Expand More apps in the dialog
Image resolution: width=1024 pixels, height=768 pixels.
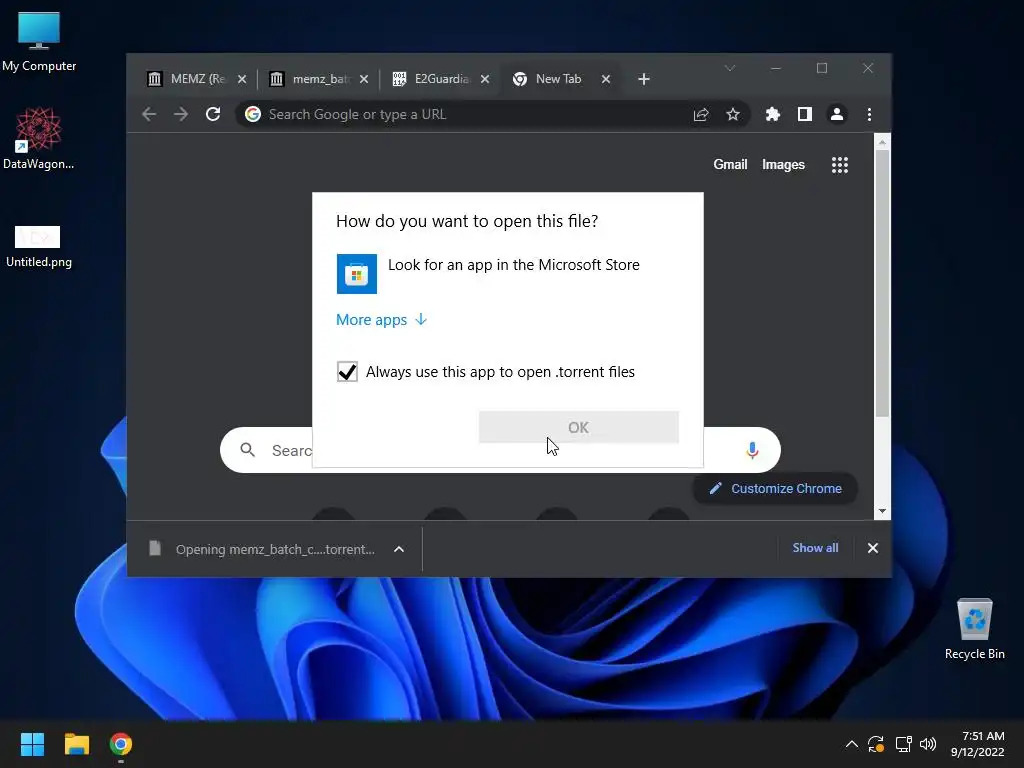381,319
